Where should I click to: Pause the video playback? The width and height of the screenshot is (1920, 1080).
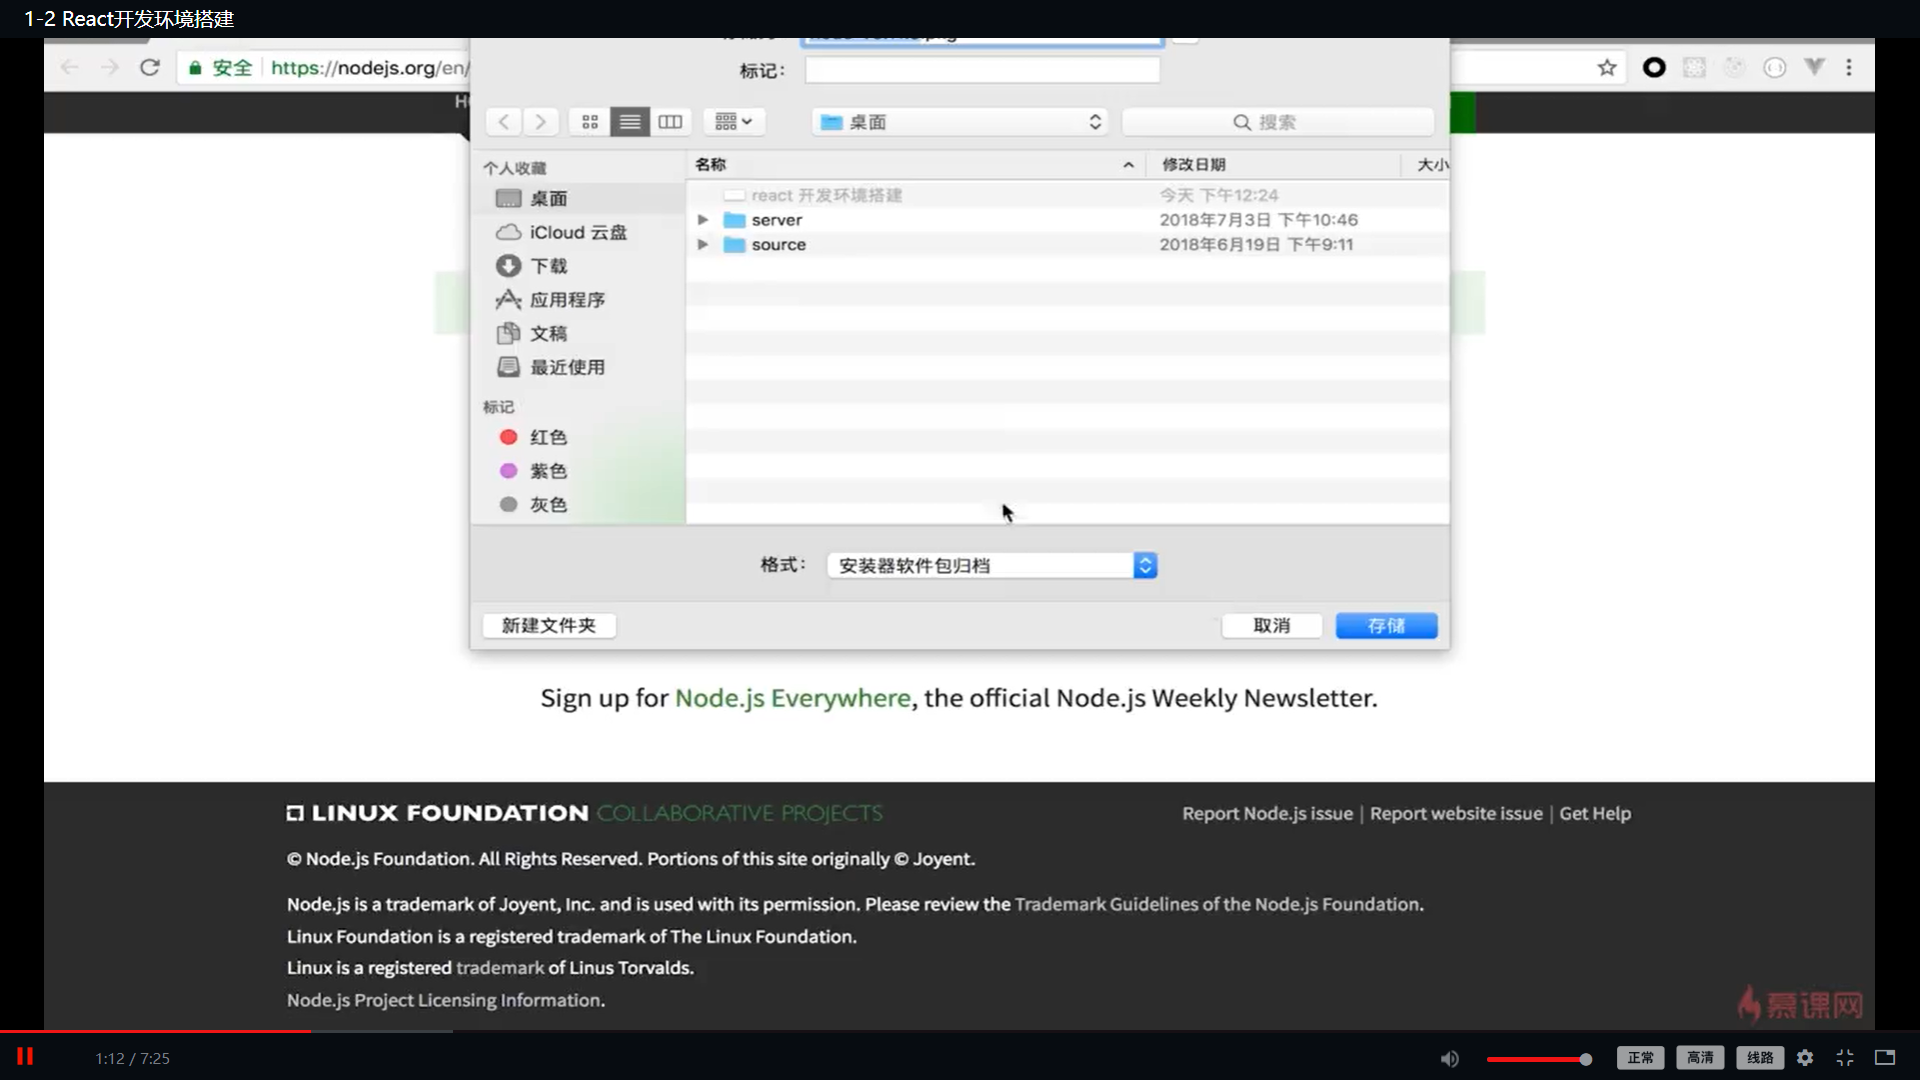pyautogui.click(x=26, y=1057)
